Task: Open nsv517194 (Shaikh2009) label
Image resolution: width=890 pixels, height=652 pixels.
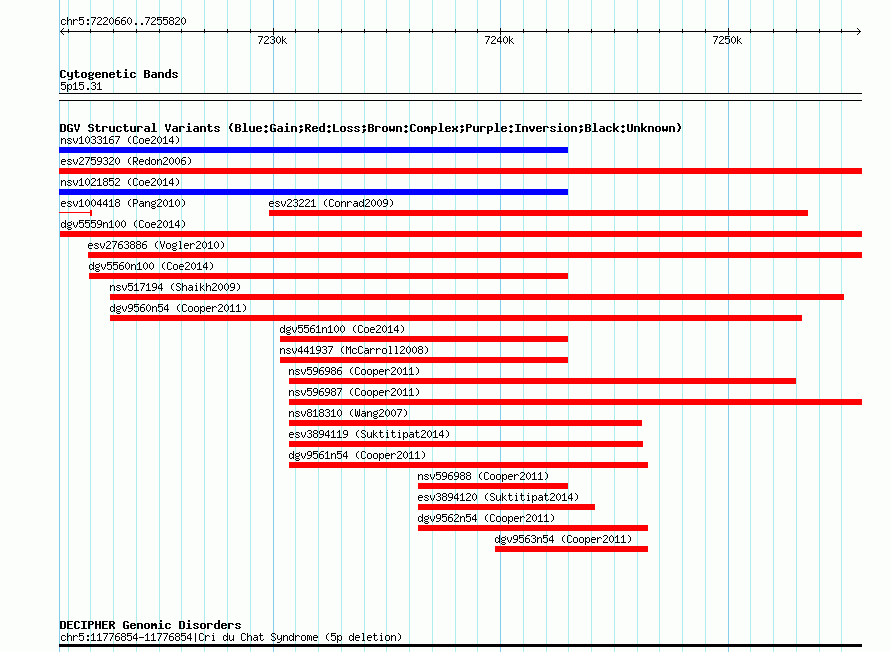Action: coord(175,287)
